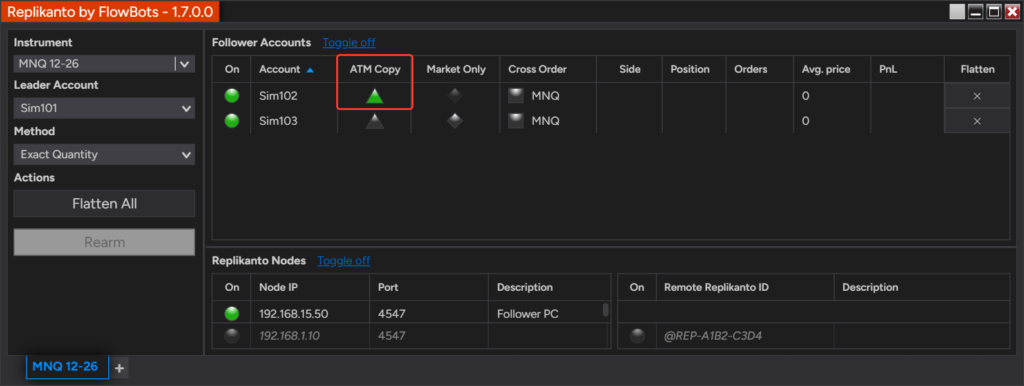Select the Sim102 account name
The width and height of the screenshot is (1024, 386).
(278, 96)
